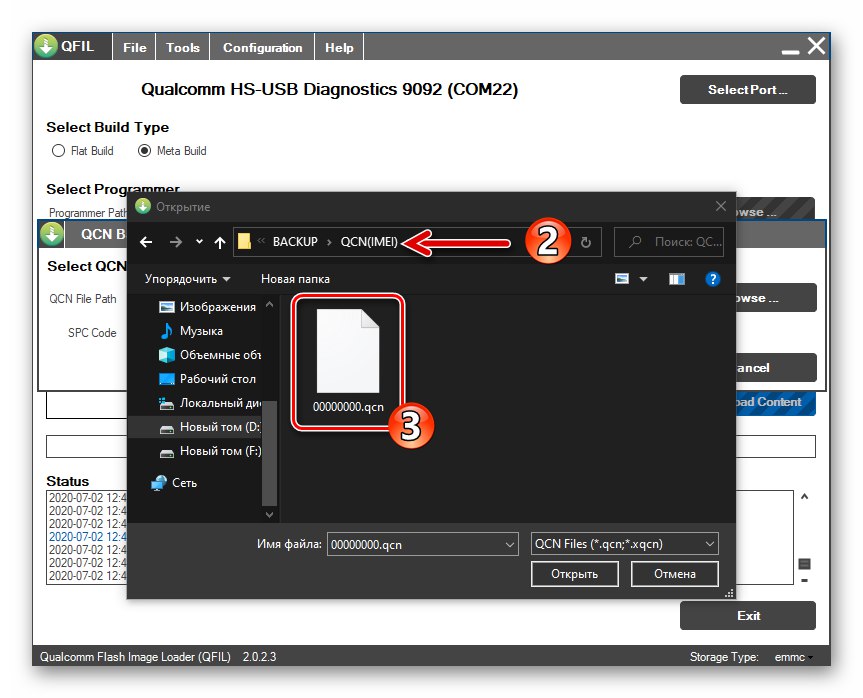
Task: Click the Новый том (F:) drive icon
Action: tap(166, 453)
